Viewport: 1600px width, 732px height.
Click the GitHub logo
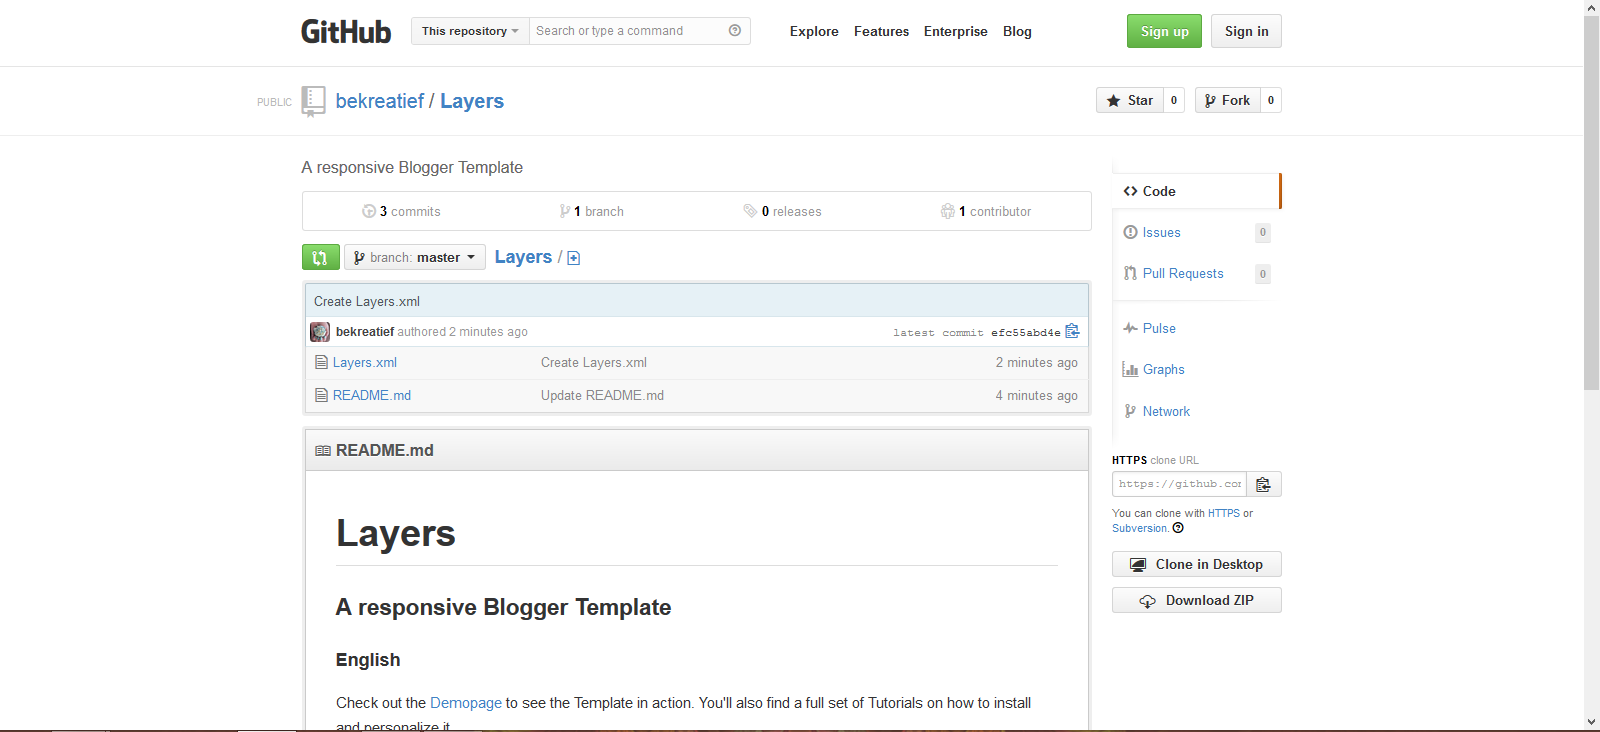(346, 31)
